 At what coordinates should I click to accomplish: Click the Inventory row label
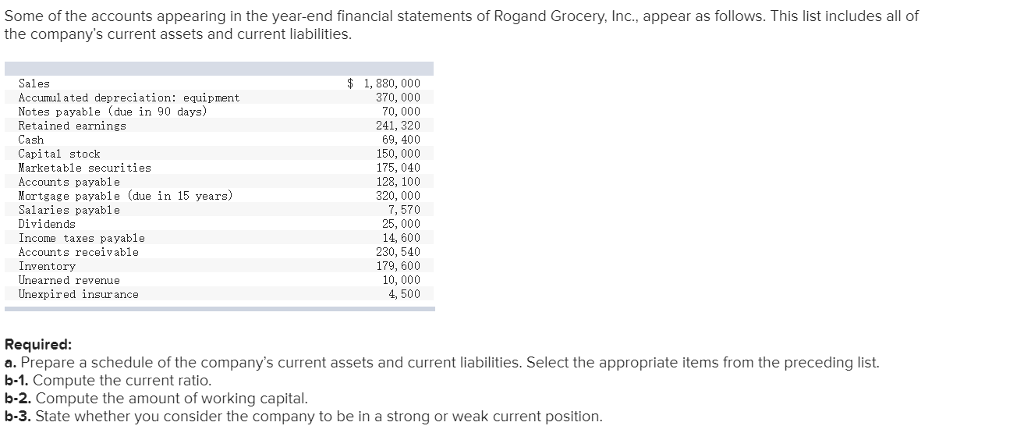(x=47, y=266)
